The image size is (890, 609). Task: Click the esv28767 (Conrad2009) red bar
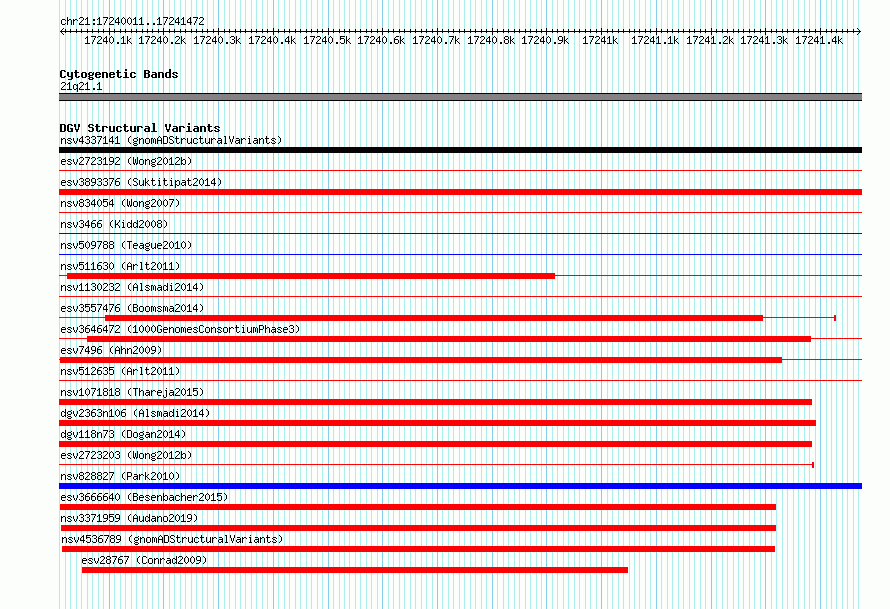click(x=355, y=570)
